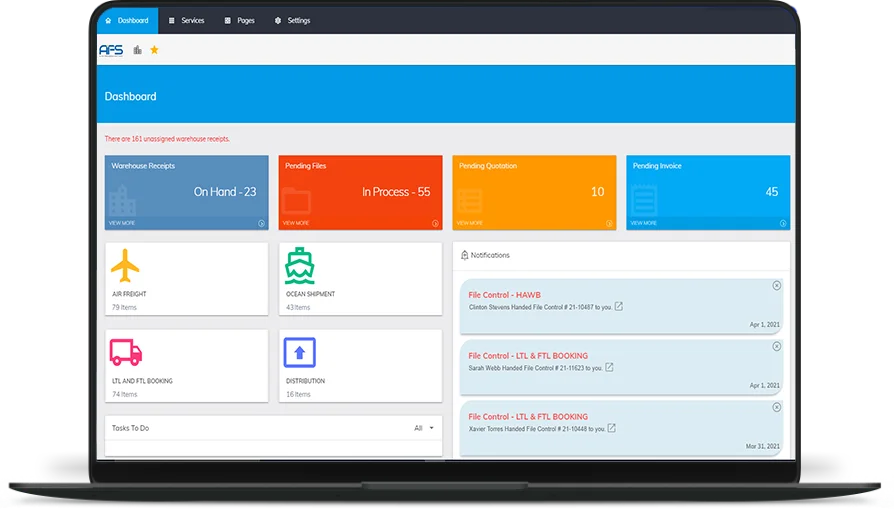Viewport: 894px width, 511px height.
Task: Click the Ocean Shipment ship icon
Action: tap(299, 266)
